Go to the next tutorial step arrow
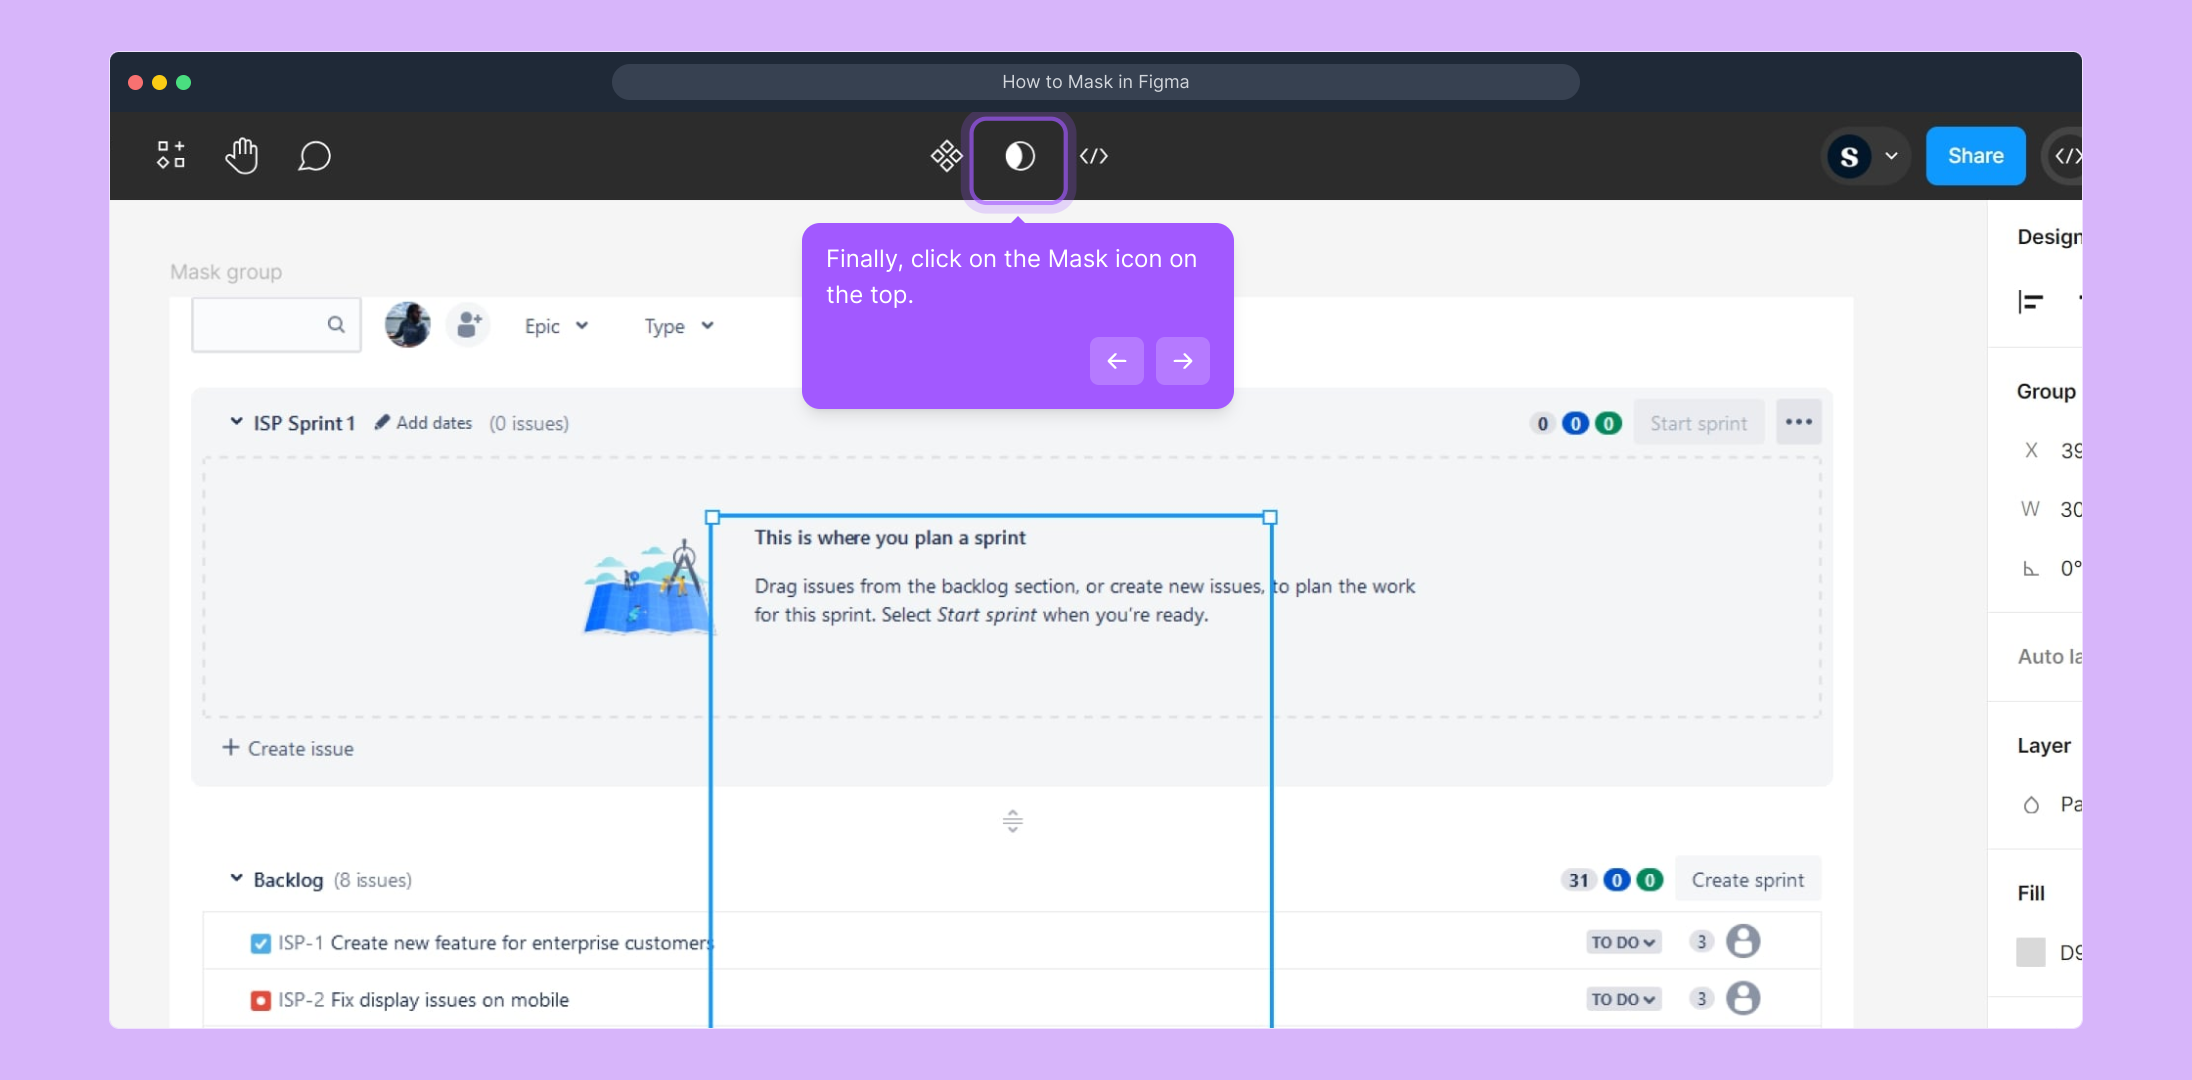 coord(1182,361)
